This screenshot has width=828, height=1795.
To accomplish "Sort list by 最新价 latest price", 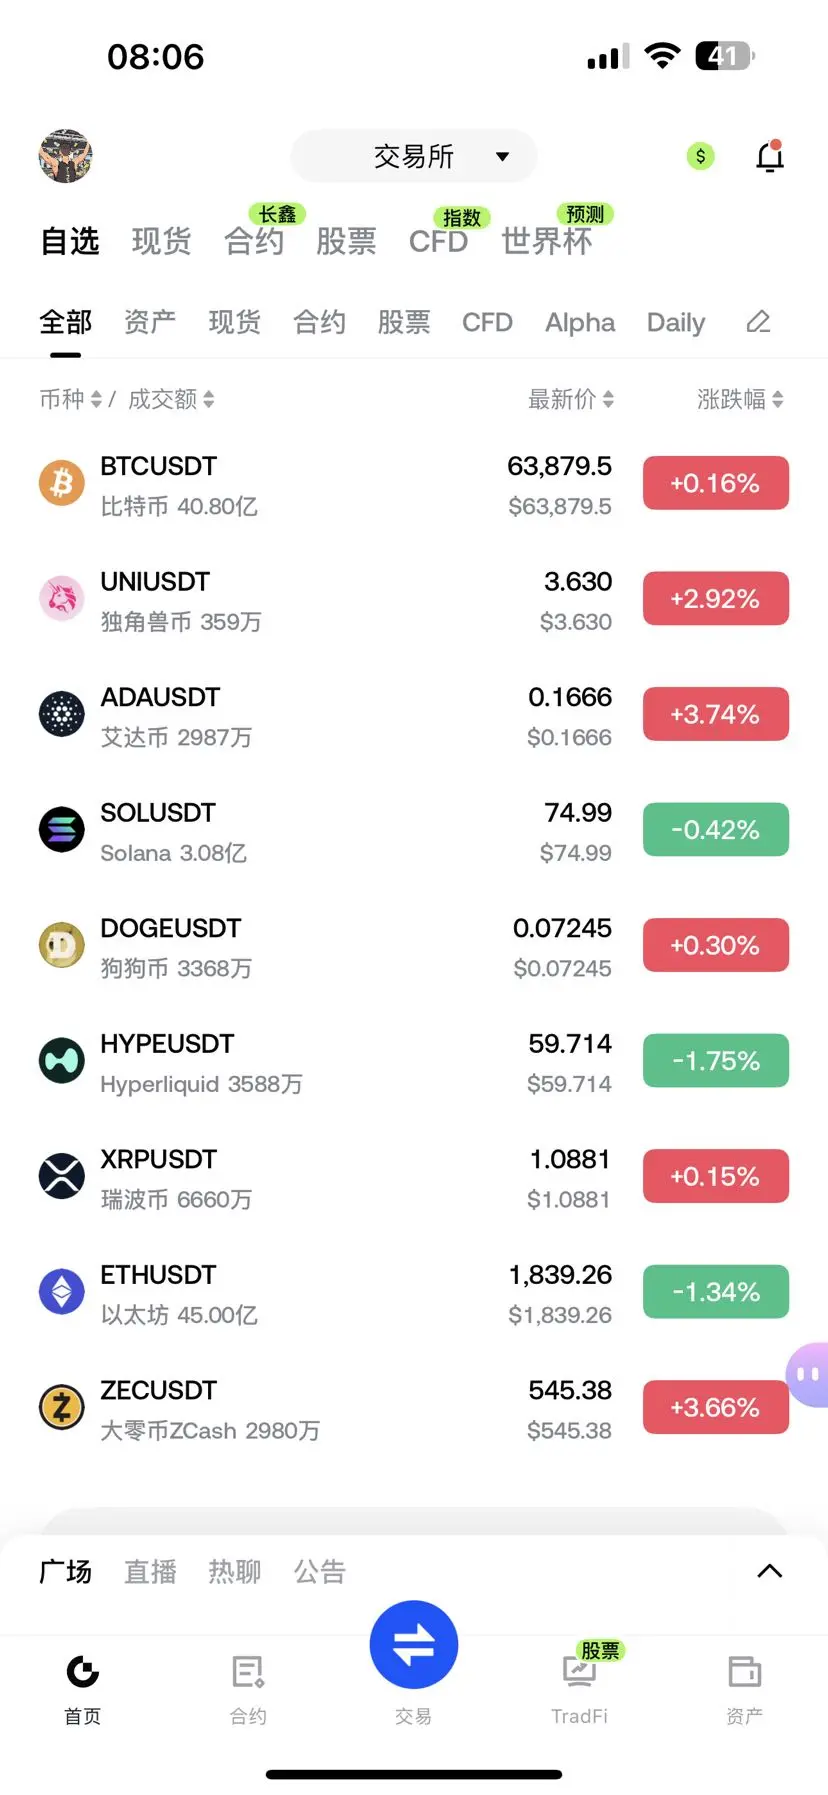I will click(x=571, y=400).
